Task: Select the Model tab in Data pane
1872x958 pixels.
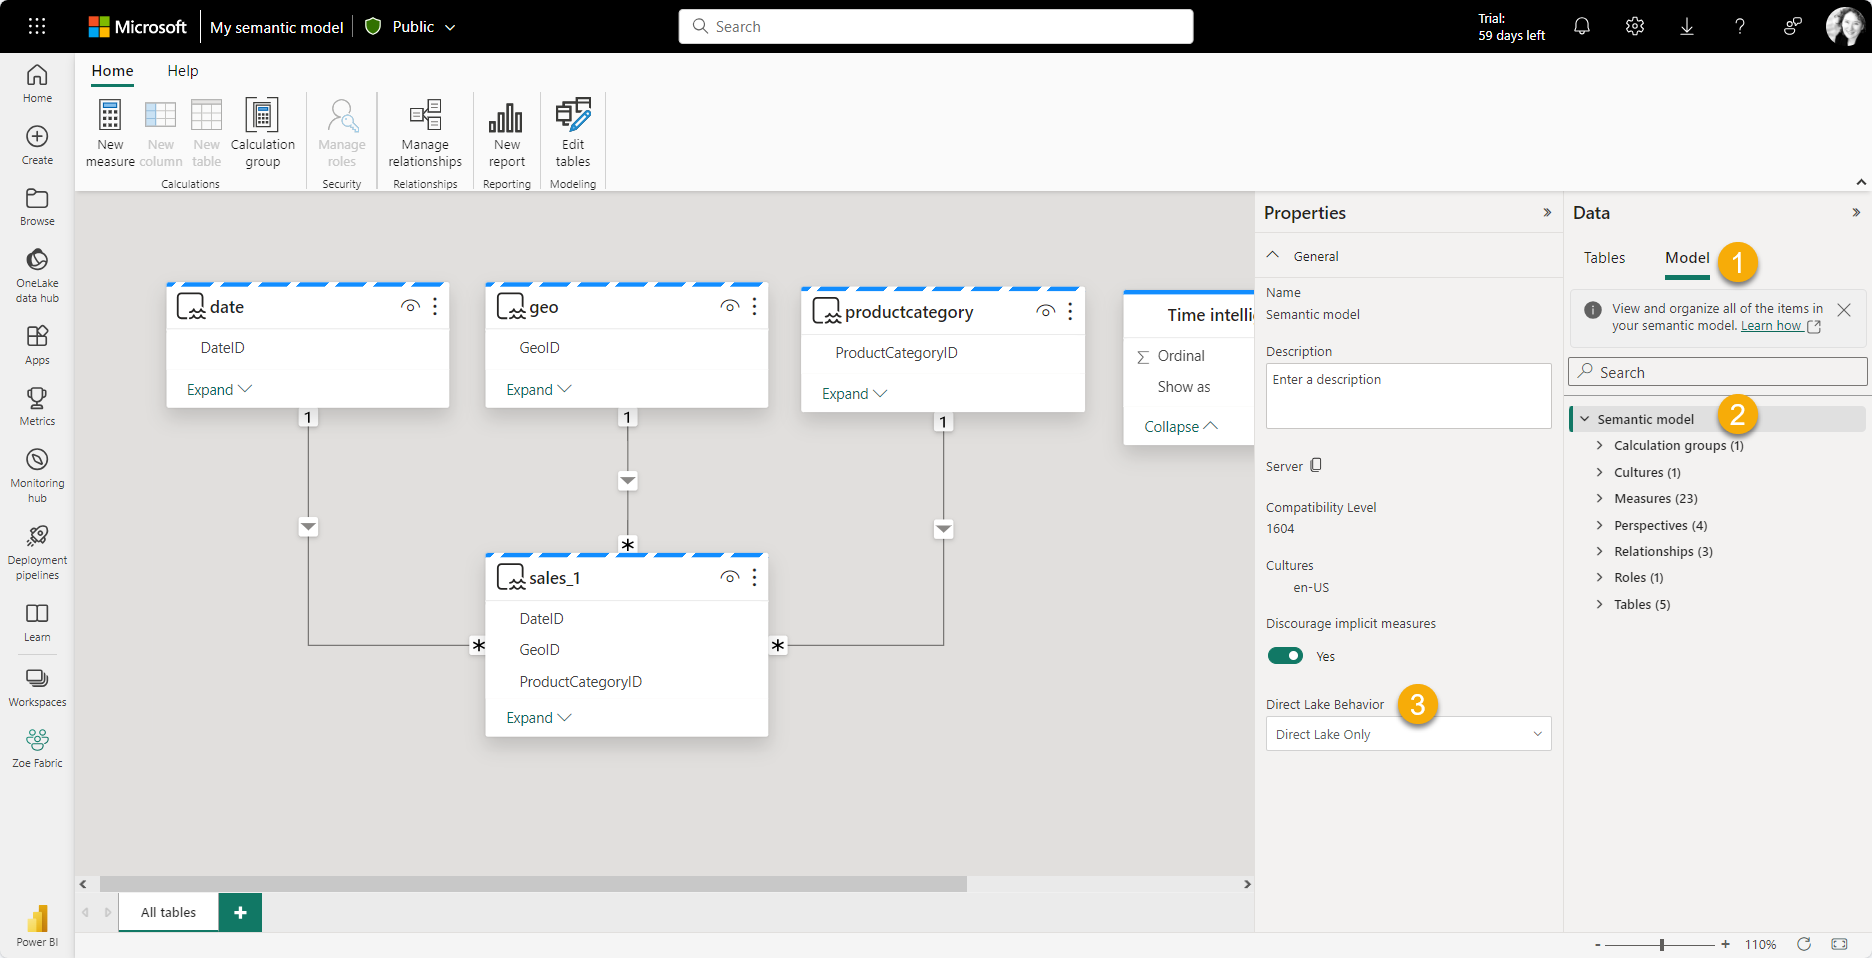Action: click(x=1687, y=258)
